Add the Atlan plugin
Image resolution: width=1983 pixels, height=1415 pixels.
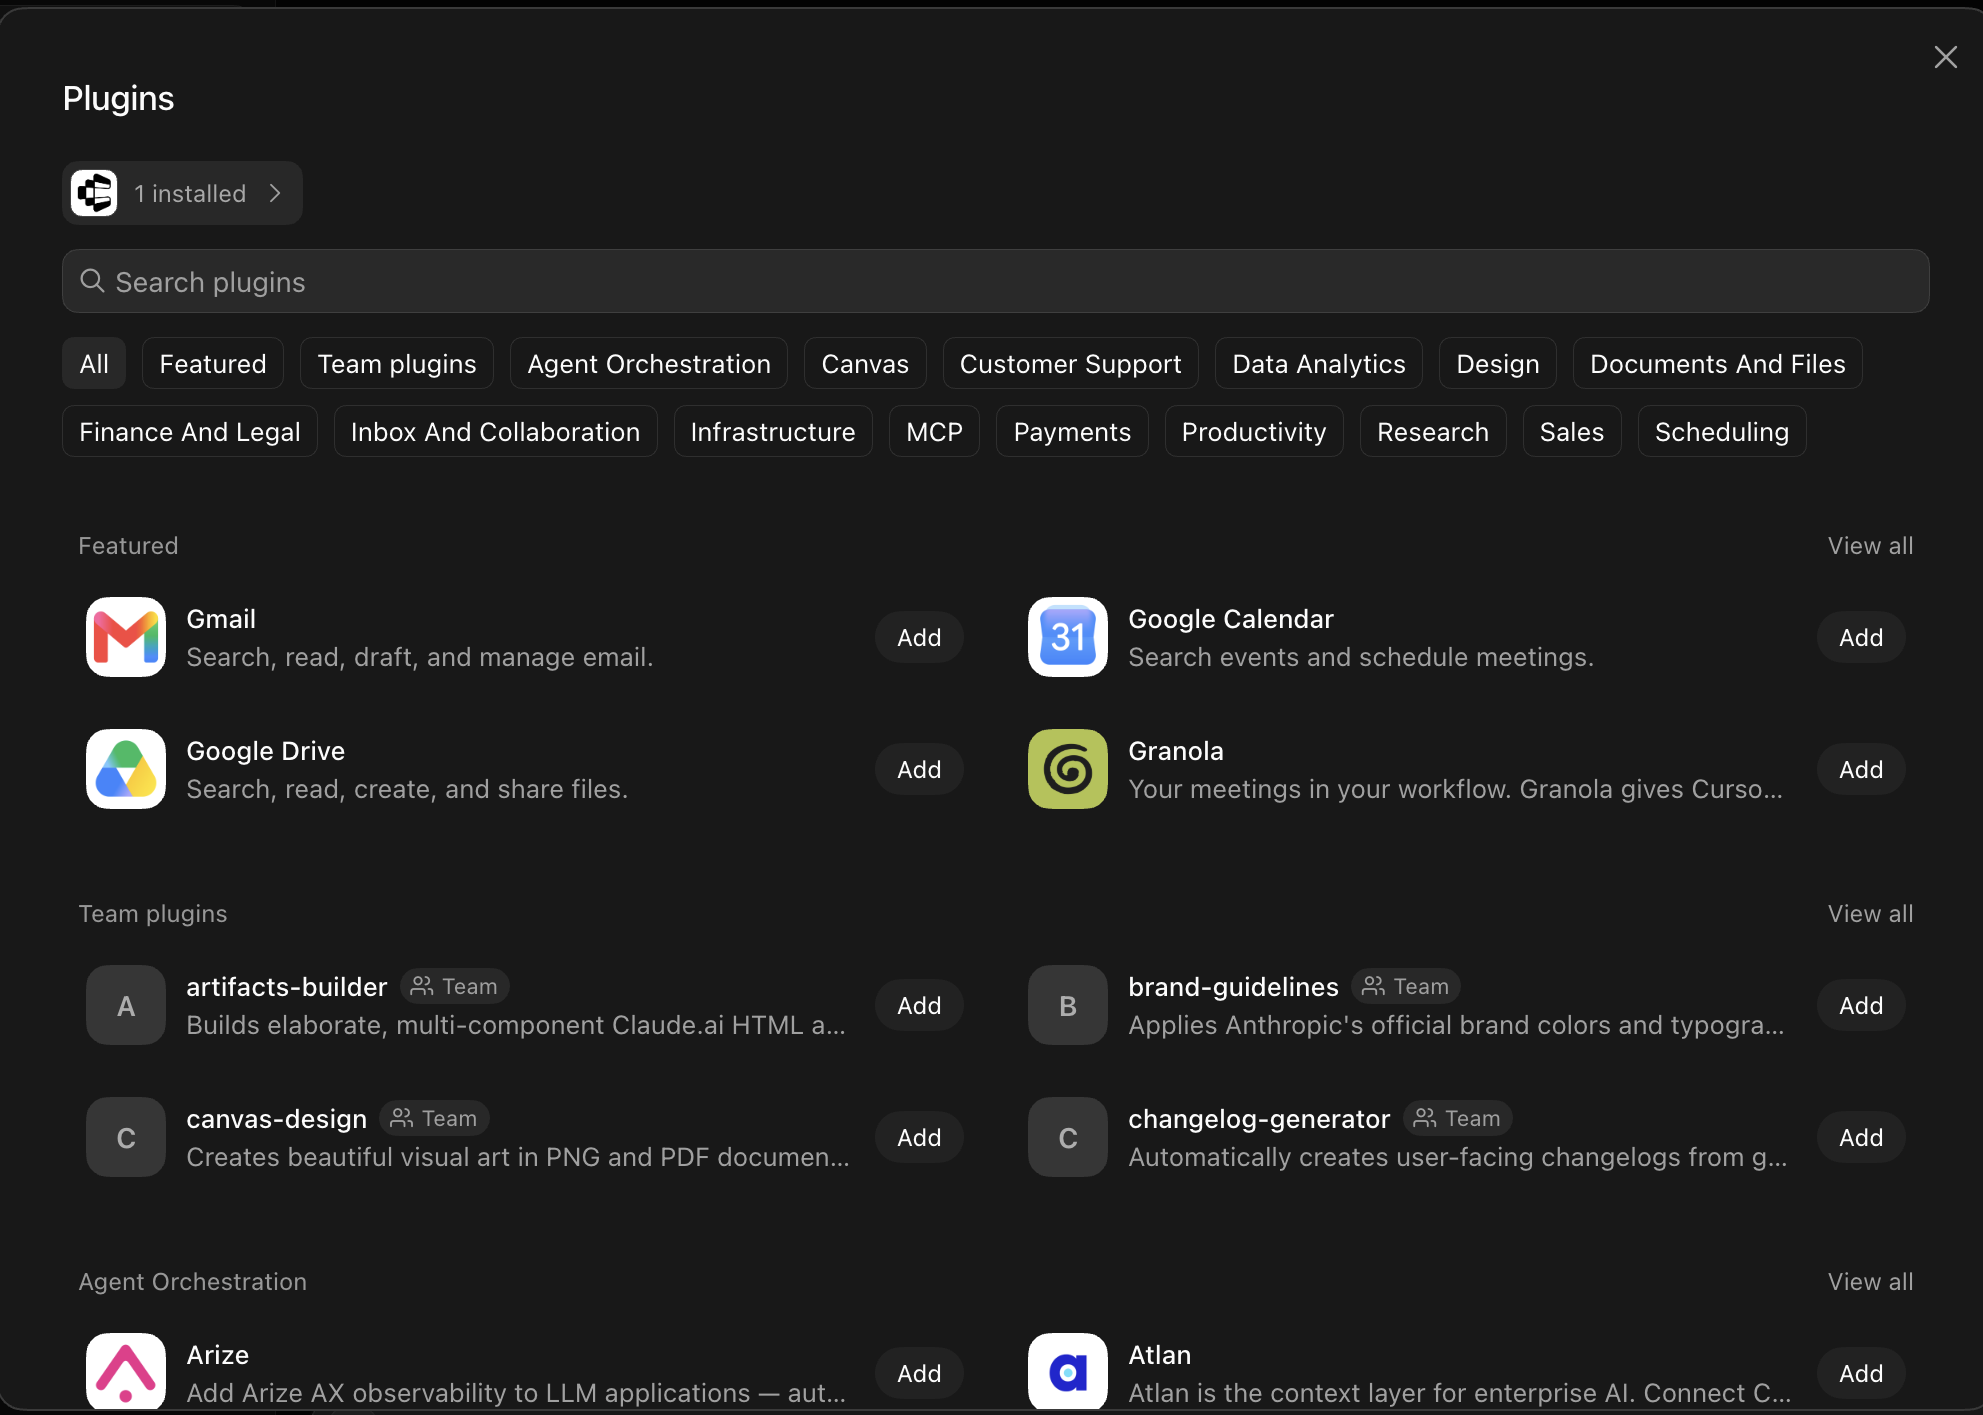tap(1861, 1373)
